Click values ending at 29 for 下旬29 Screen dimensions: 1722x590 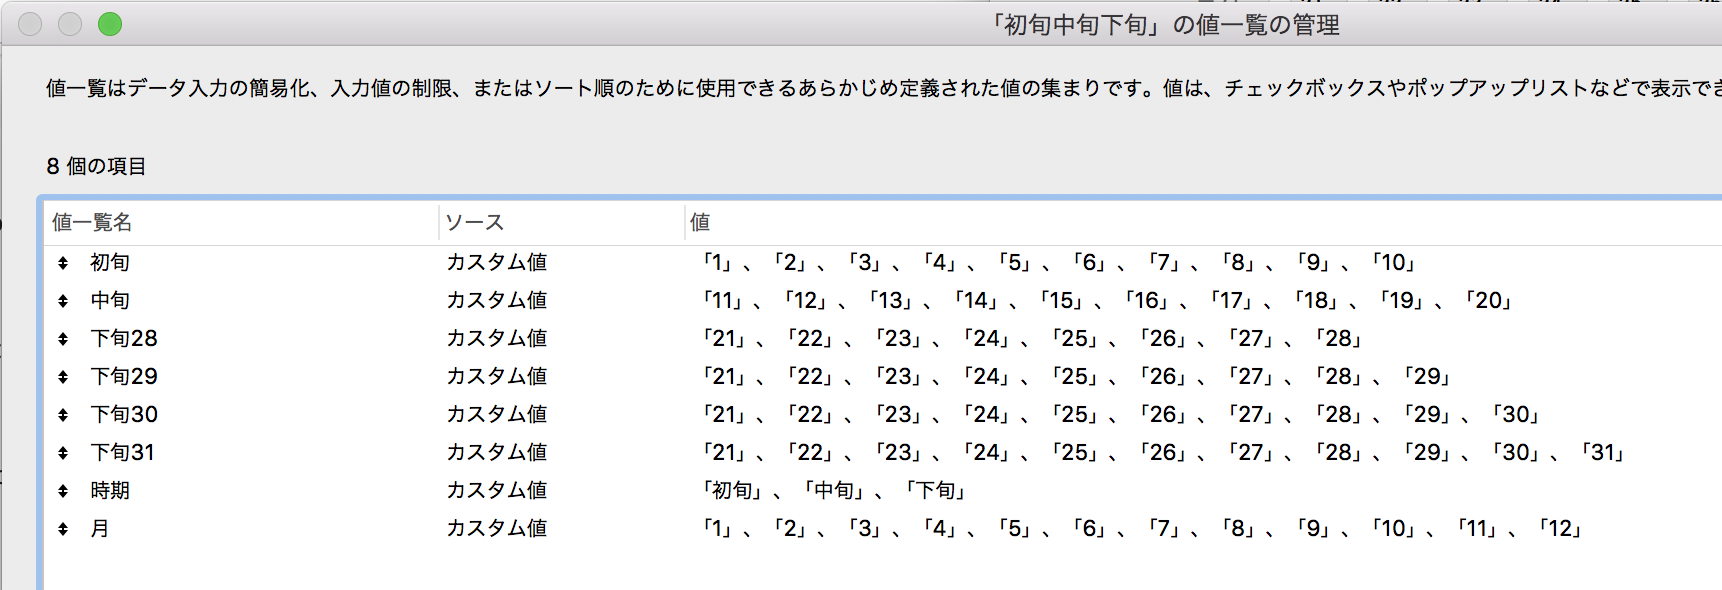pyautogui.click(x=1077, y=376)
